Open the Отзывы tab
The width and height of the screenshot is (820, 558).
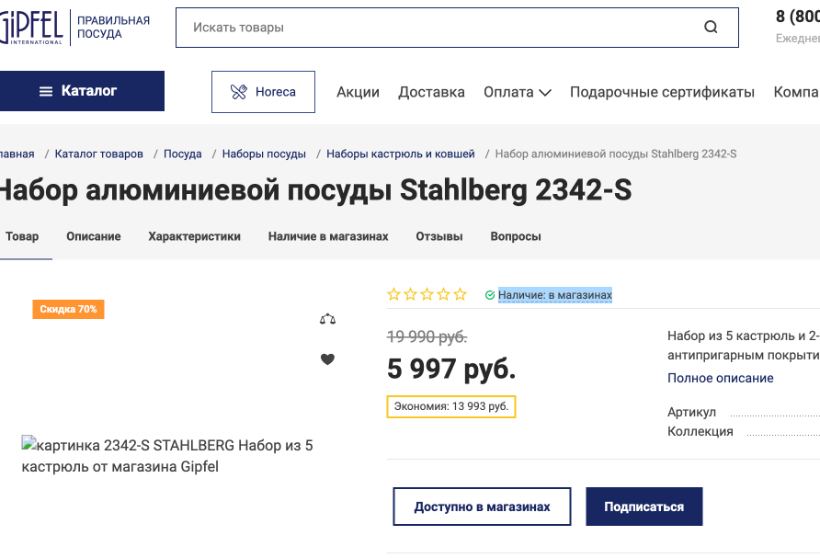point(439,237)
